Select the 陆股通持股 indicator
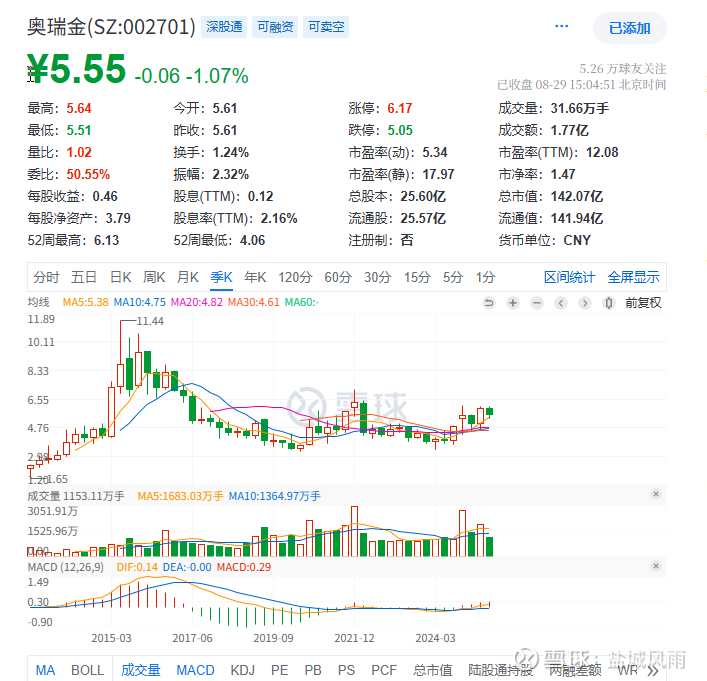Screen dimensions: 707x681 click(500, 670)
